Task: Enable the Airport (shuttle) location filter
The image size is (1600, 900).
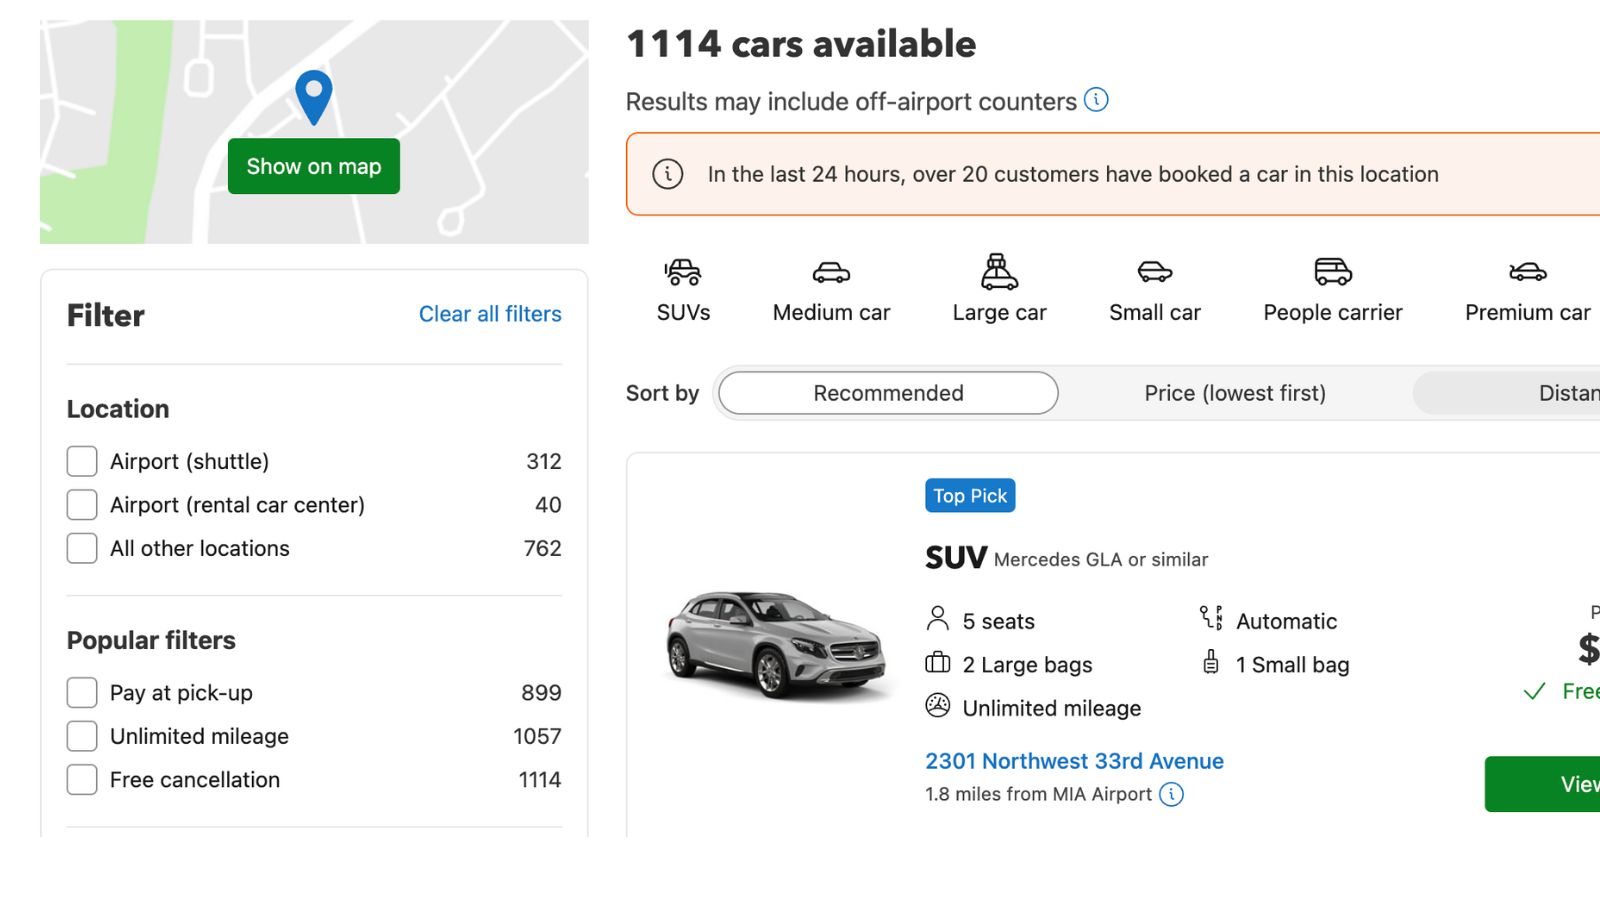Action: [x=81, y=461]
